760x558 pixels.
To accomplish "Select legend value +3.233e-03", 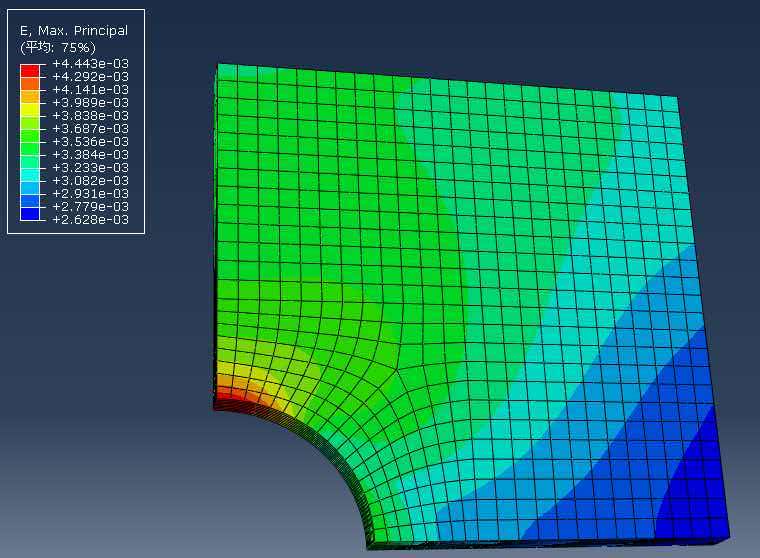I will (x=90, y=168).
